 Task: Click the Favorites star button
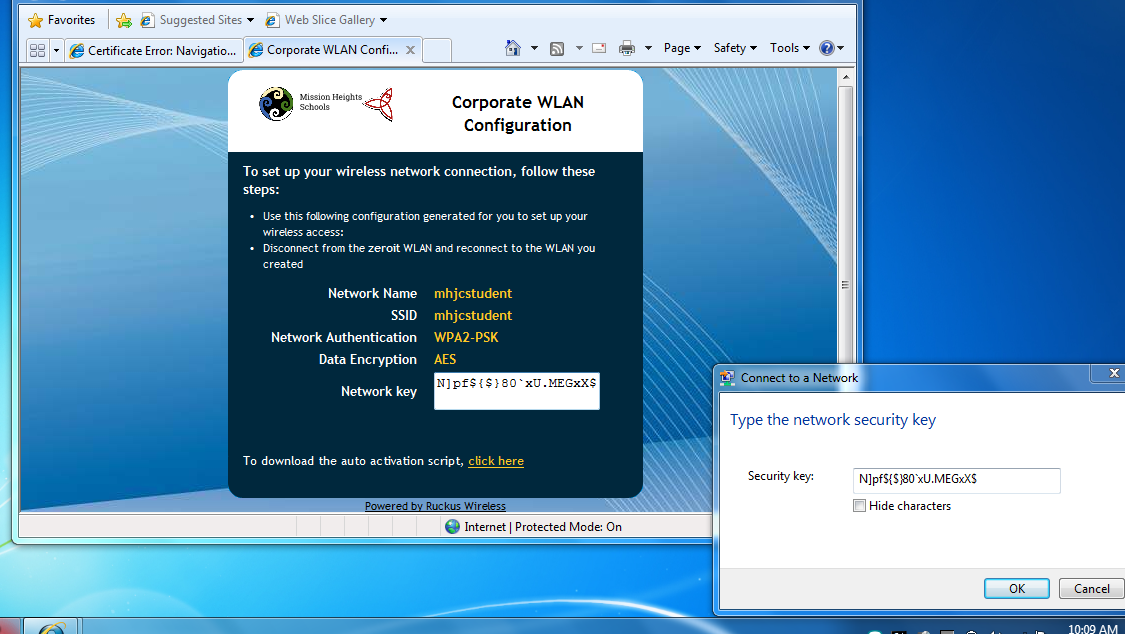[61, 20]
